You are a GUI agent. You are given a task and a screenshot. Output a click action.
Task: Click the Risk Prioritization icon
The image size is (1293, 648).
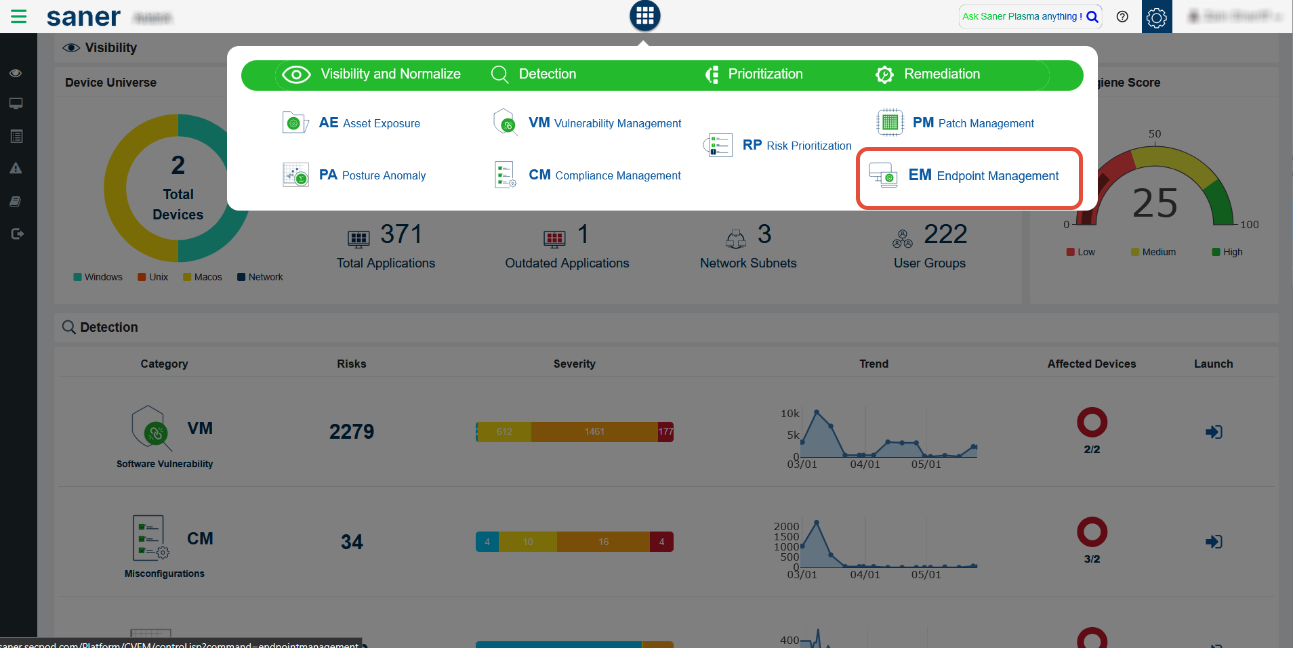click(718, 145)
